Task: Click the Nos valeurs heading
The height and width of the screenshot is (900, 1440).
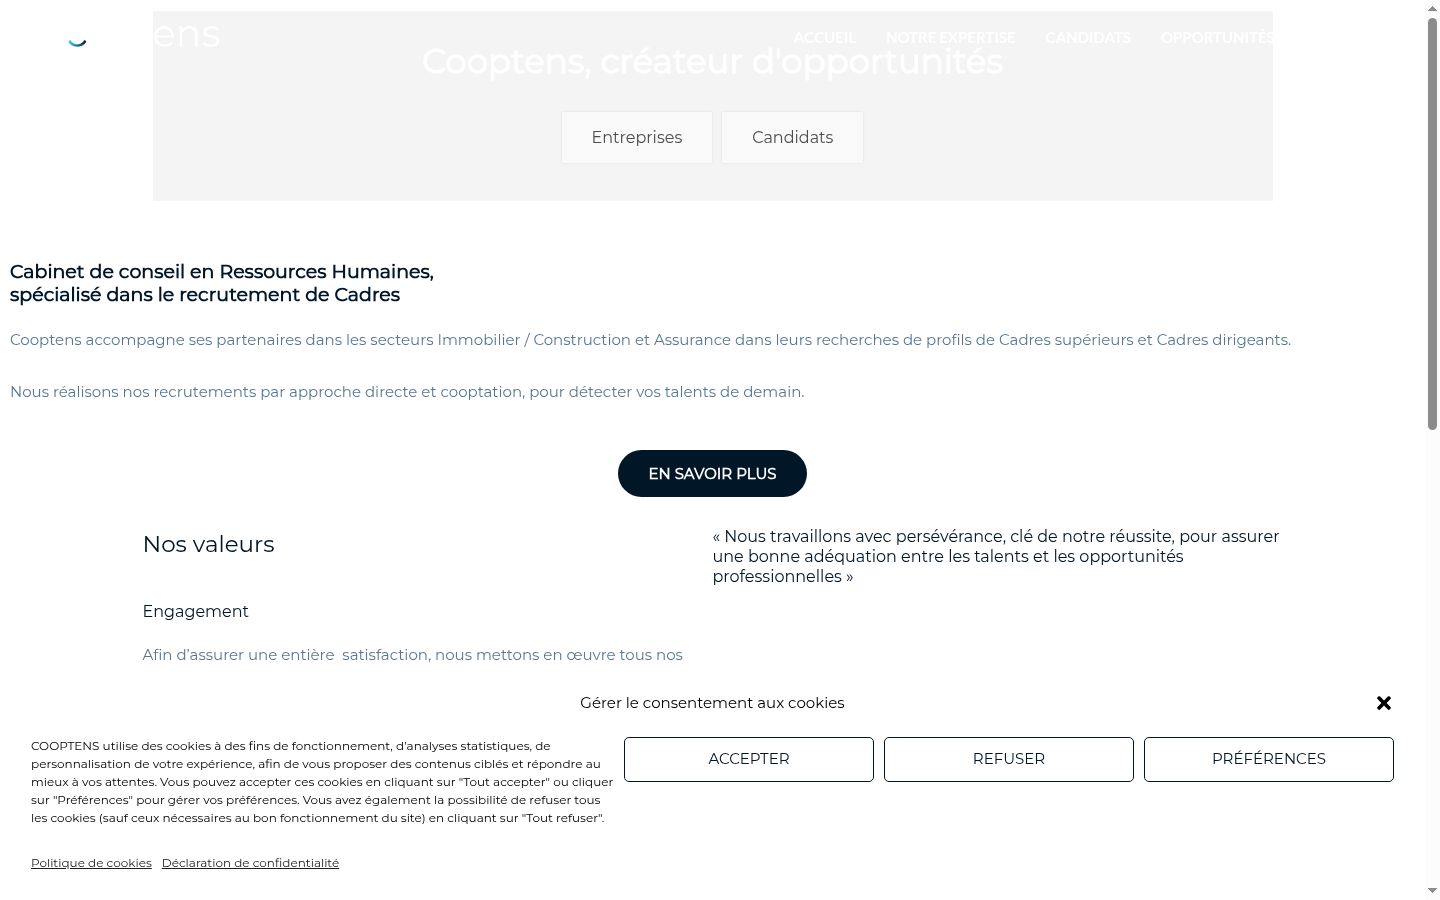Action: pos(208,544)
